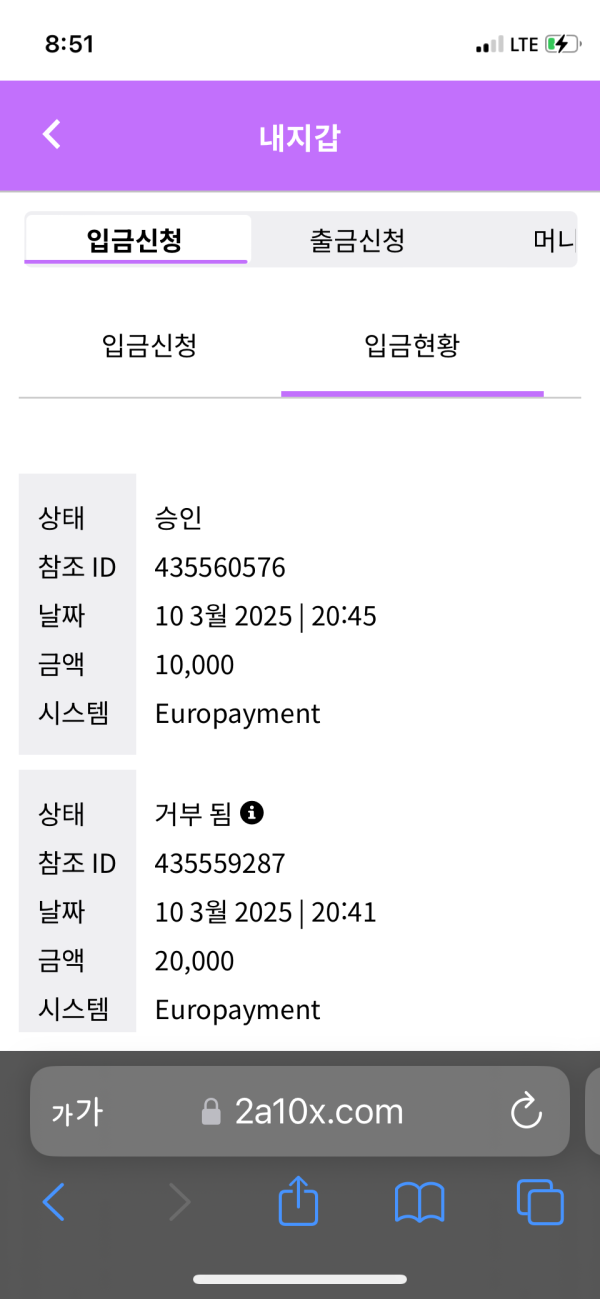Screen dimensions: 600x1299
Task: Tap the 2a10x.com address bar
Action: 319,1111
